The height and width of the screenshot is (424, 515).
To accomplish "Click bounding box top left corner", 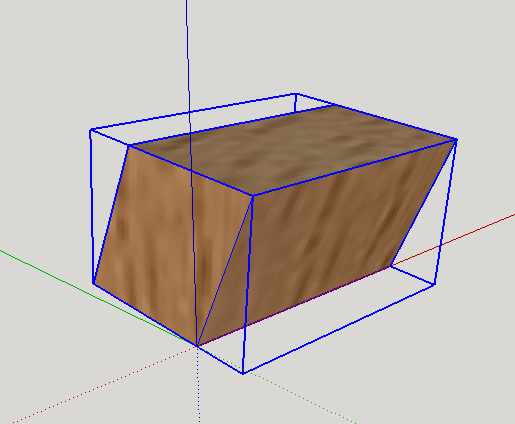I will [91, 130].
